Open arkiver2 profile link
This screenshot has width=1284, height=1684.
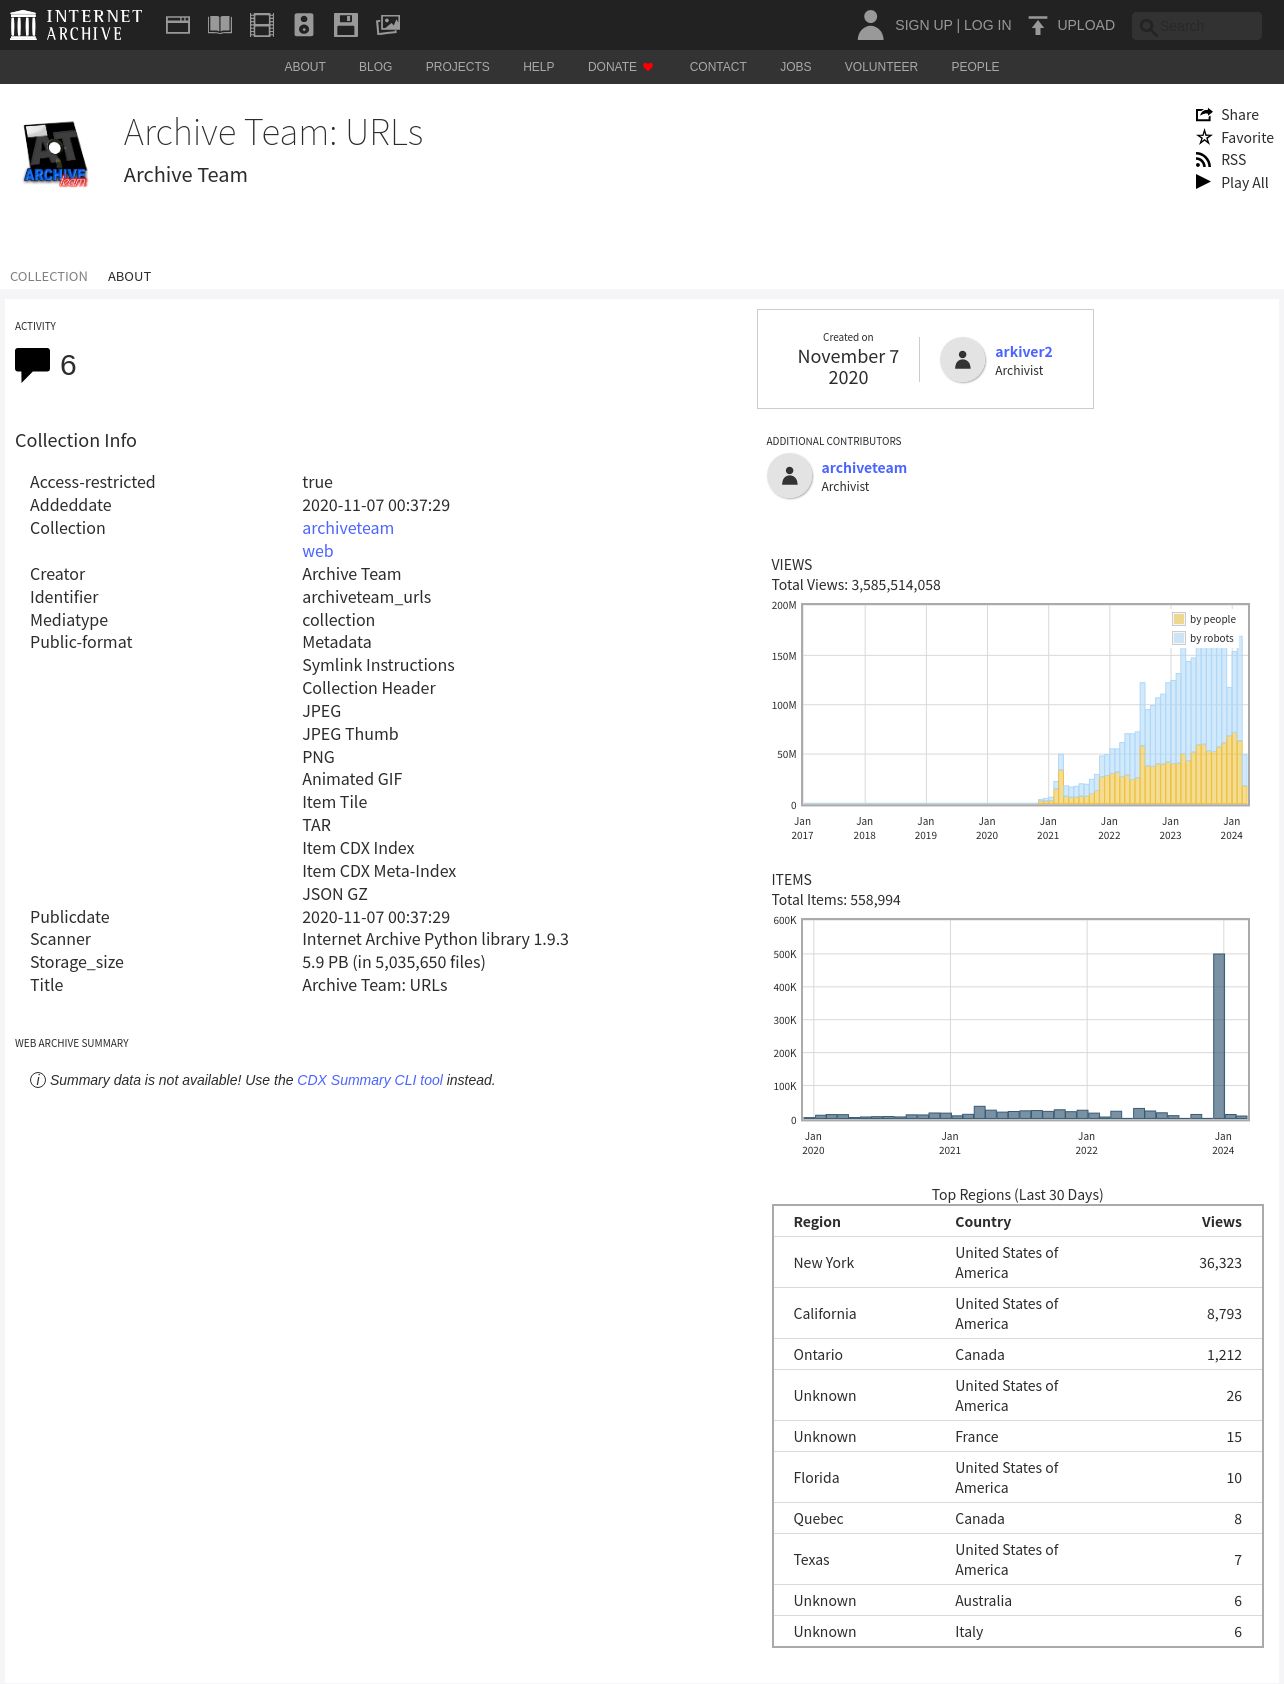pyautogui.click(x=1023, y=352)
